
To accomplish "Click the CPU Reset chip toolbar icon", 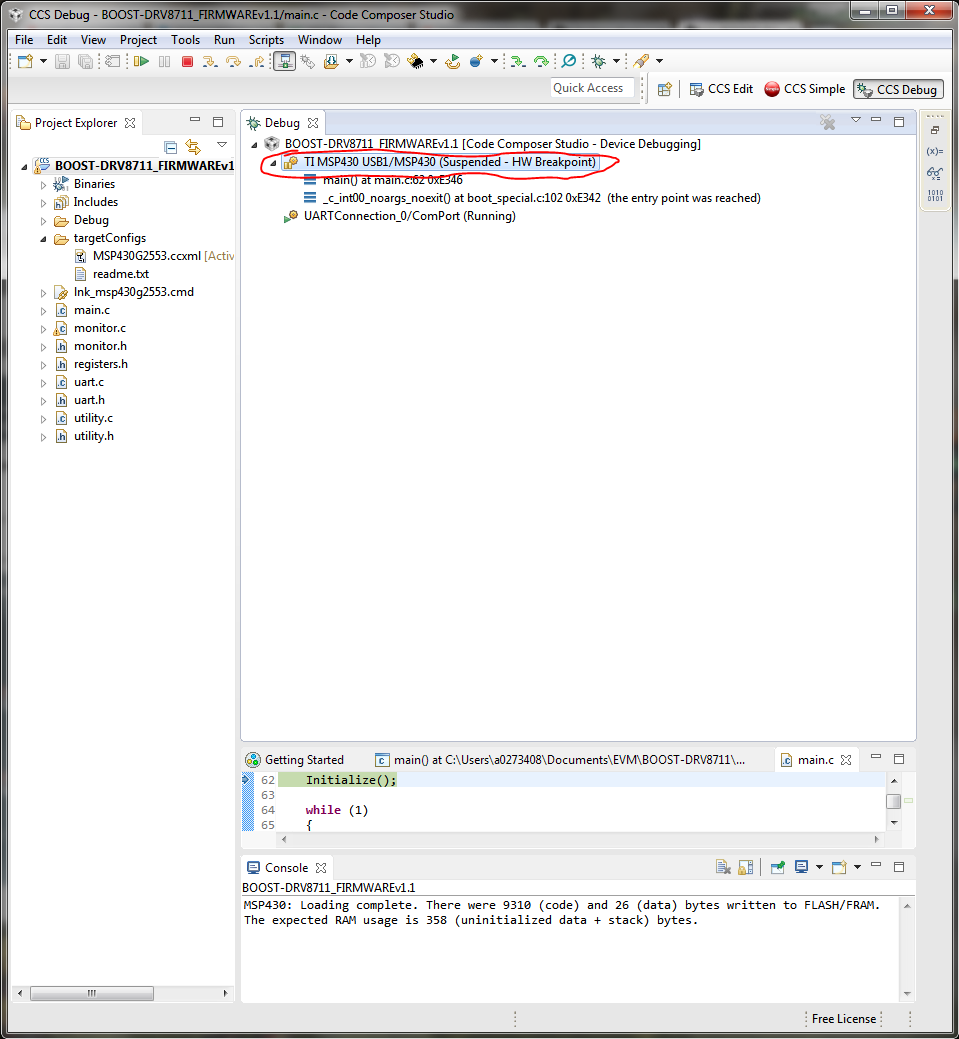I will point(416,62).
